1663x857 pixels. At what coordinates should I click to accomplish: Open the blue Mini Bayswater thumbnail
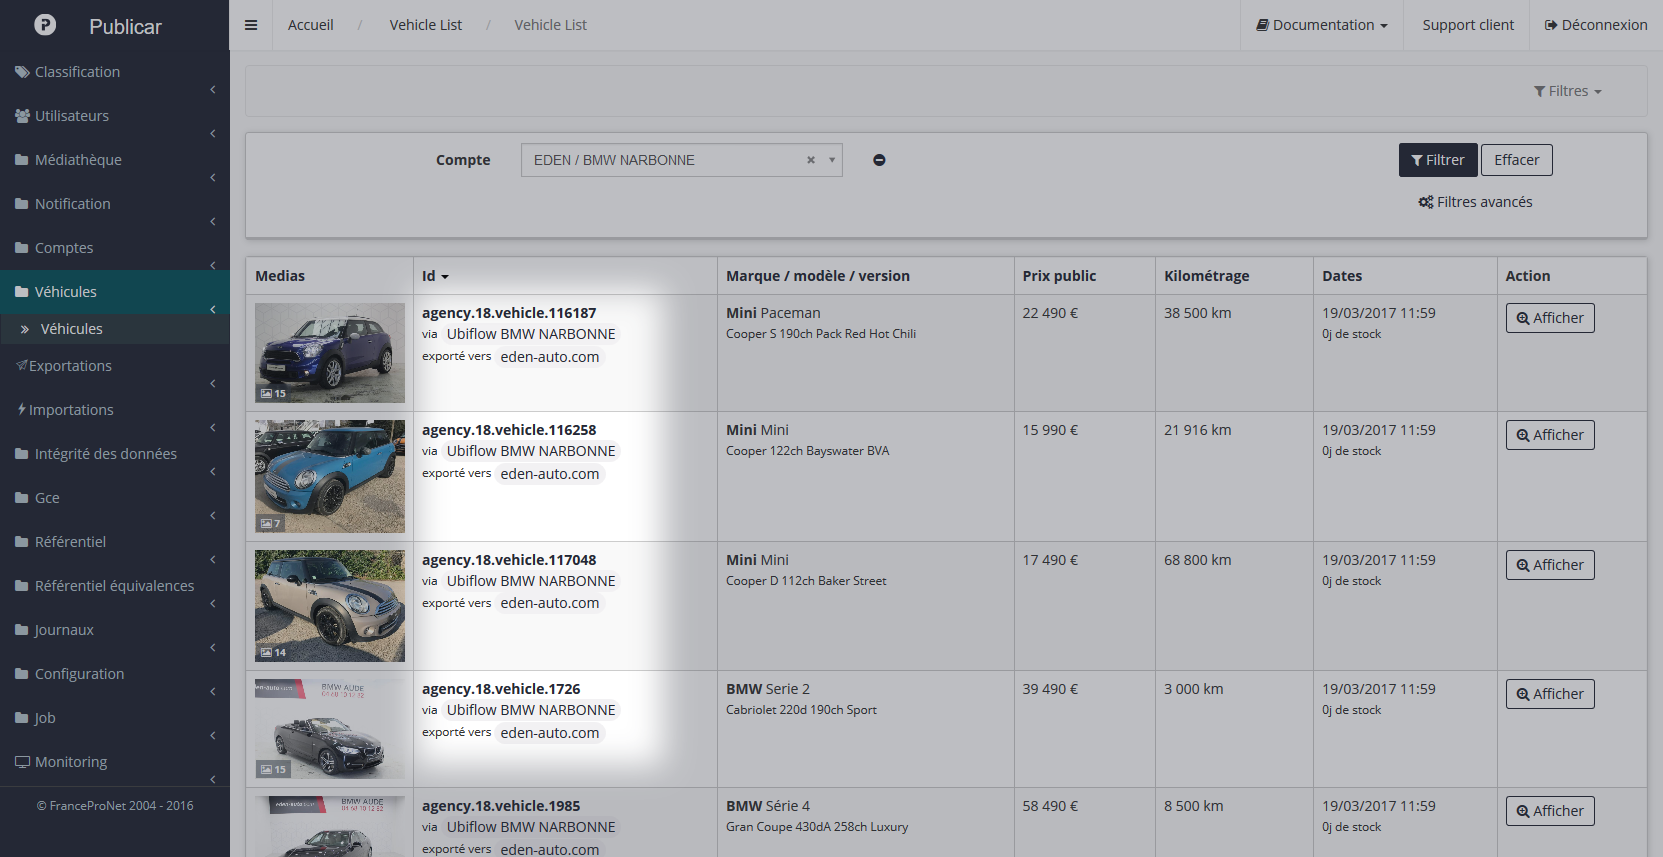330,476
